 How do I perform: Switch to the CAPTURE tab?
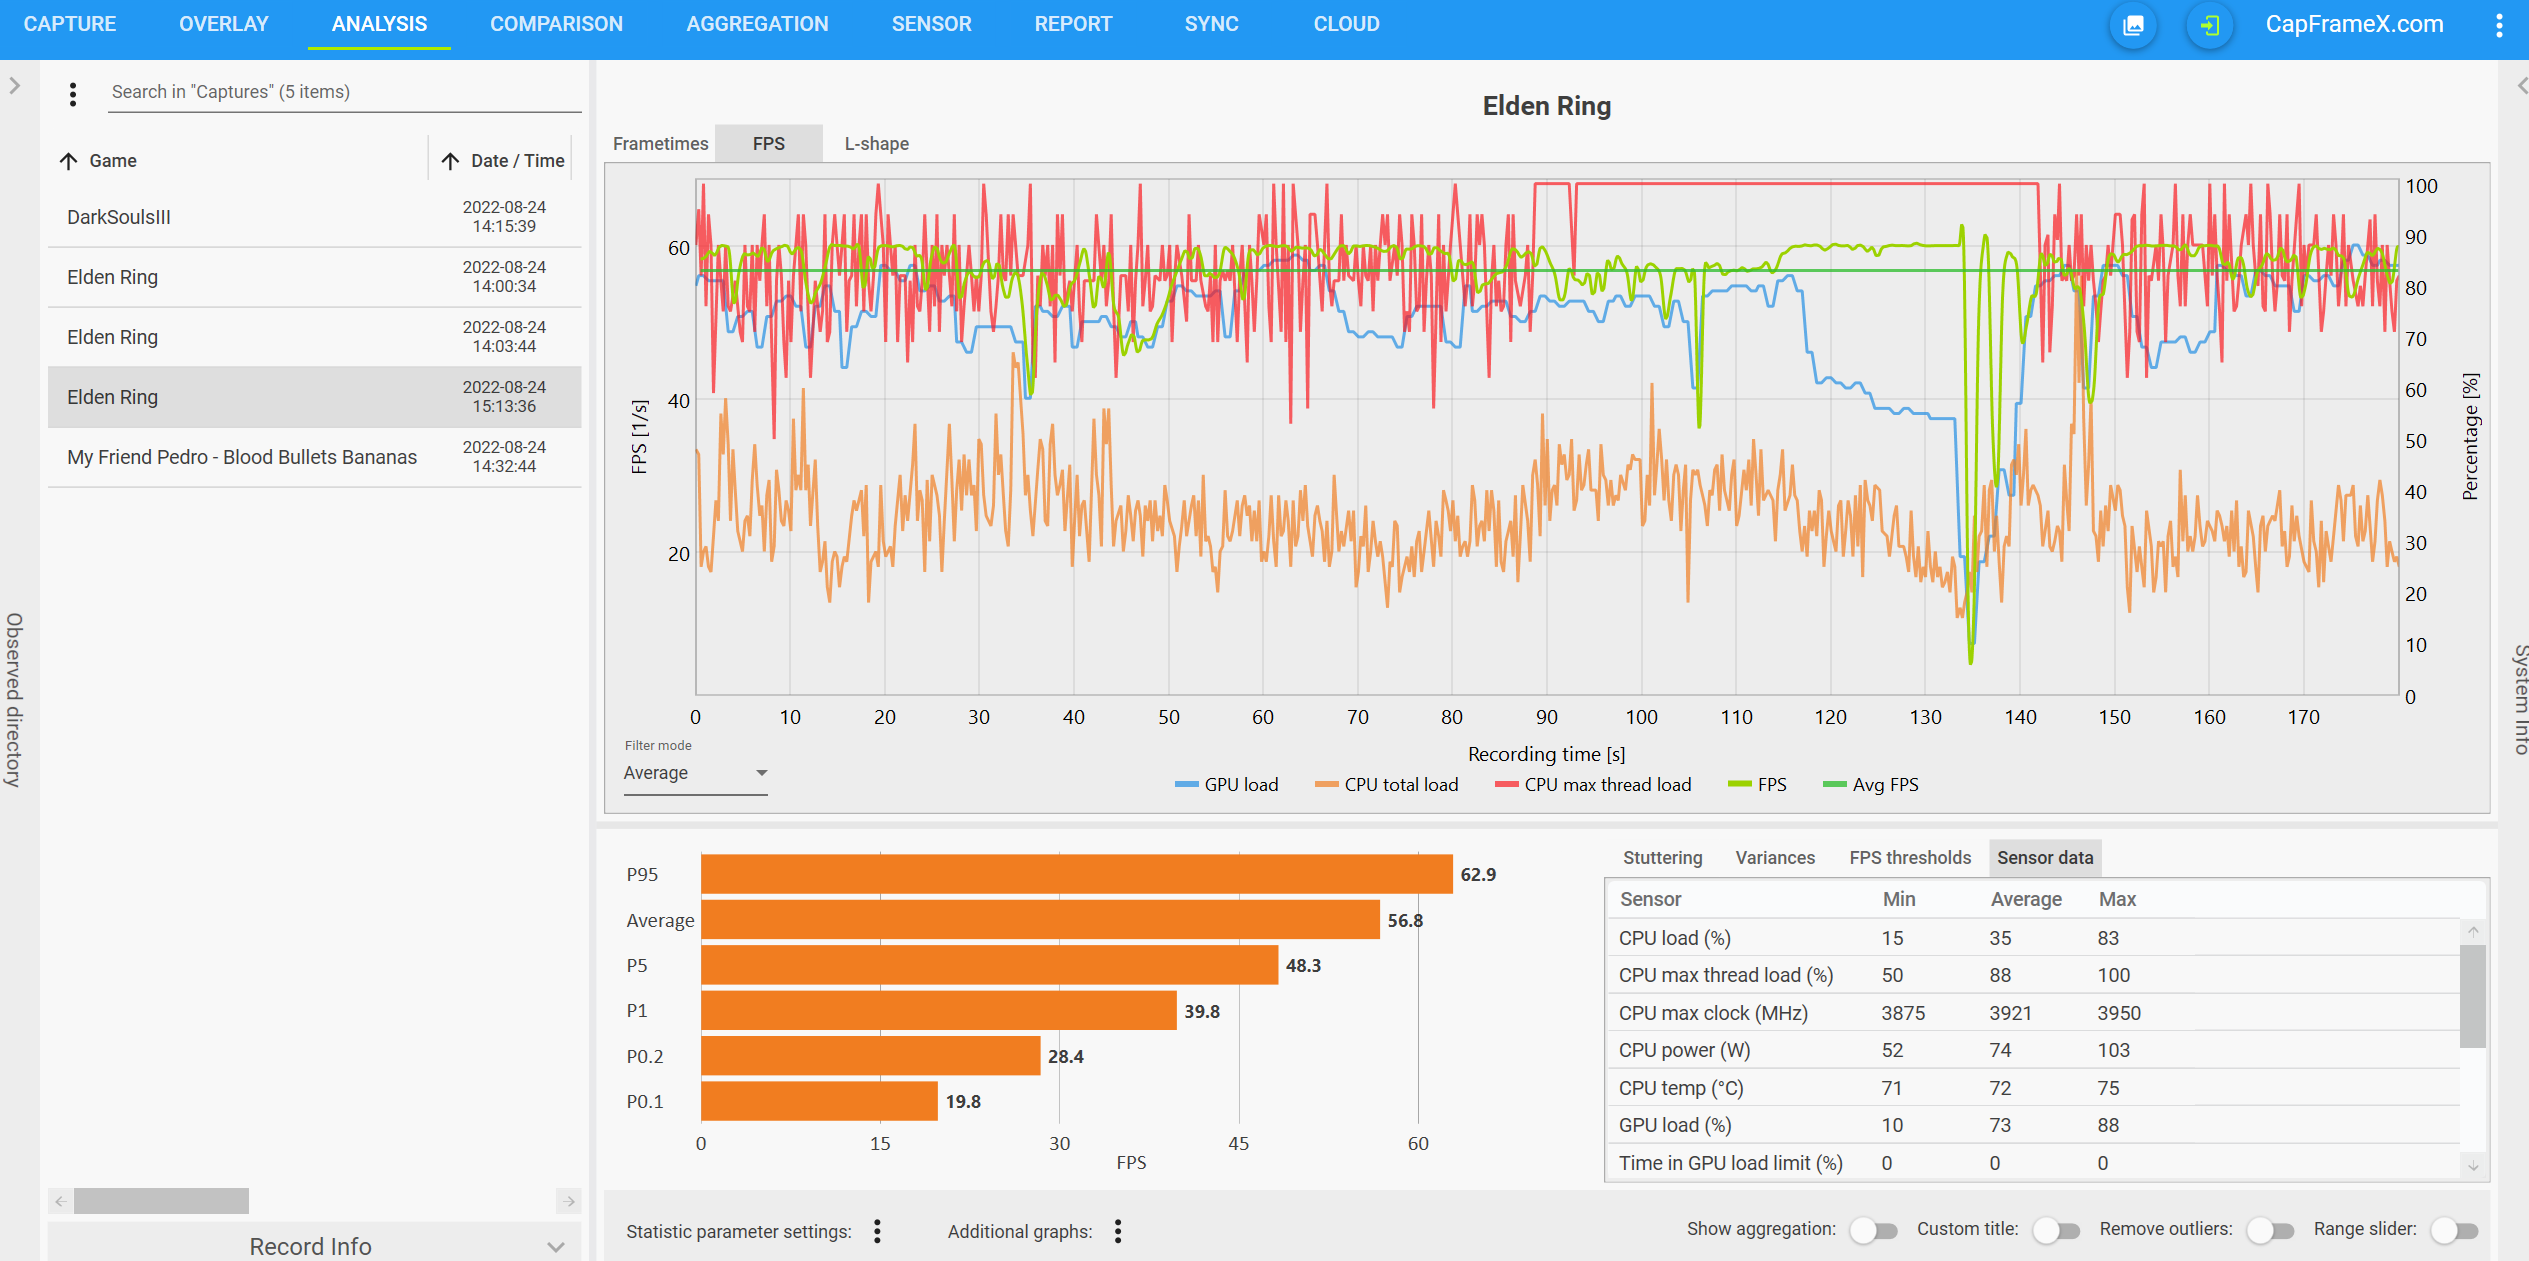[x=69, y=24]
